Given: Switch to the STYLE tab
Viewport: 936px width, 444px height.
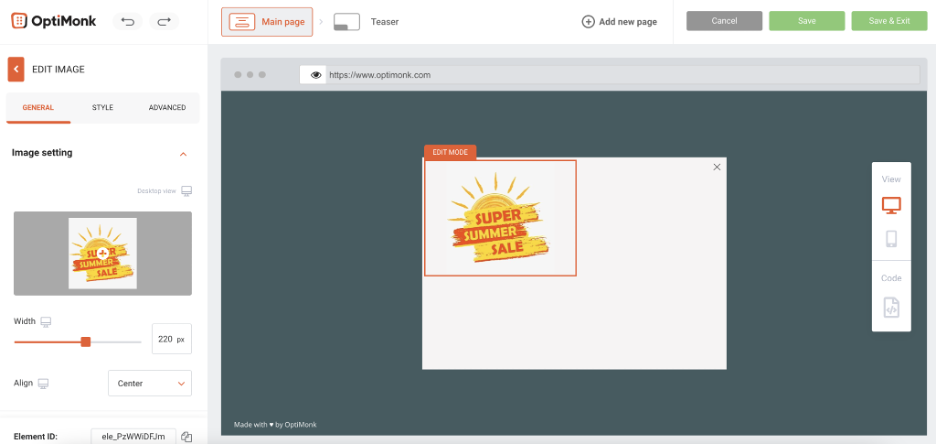Looking at the screenshot, I should coord(103,108).
